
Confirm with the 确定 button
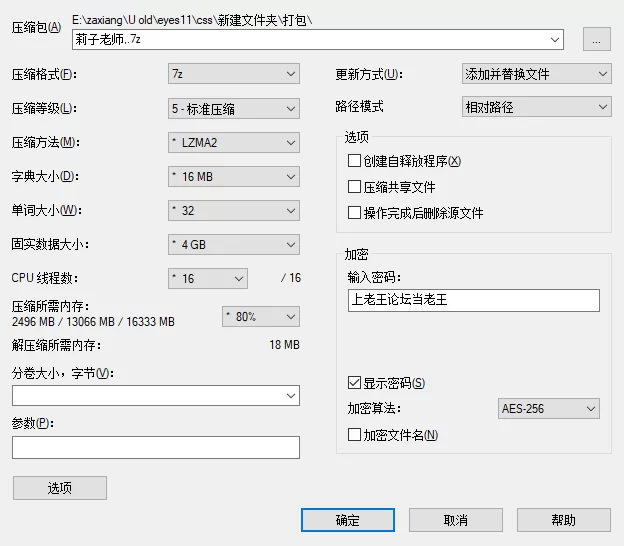click(x=348, y=520)
